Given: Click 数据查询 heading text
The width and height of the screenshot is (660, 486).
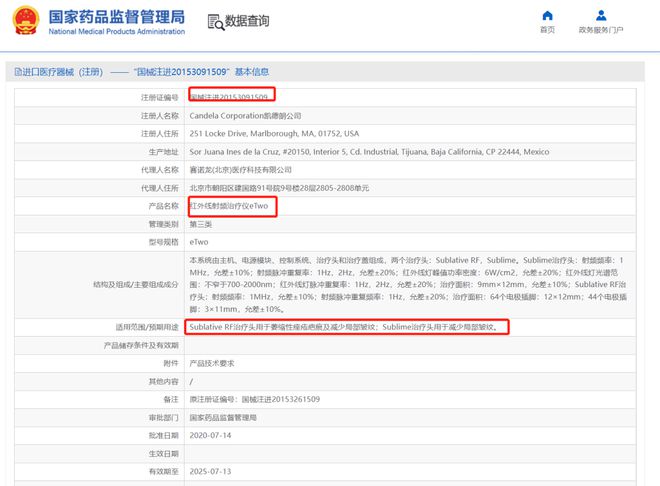Looking at the screenshot, I should (x=247, y=21).
